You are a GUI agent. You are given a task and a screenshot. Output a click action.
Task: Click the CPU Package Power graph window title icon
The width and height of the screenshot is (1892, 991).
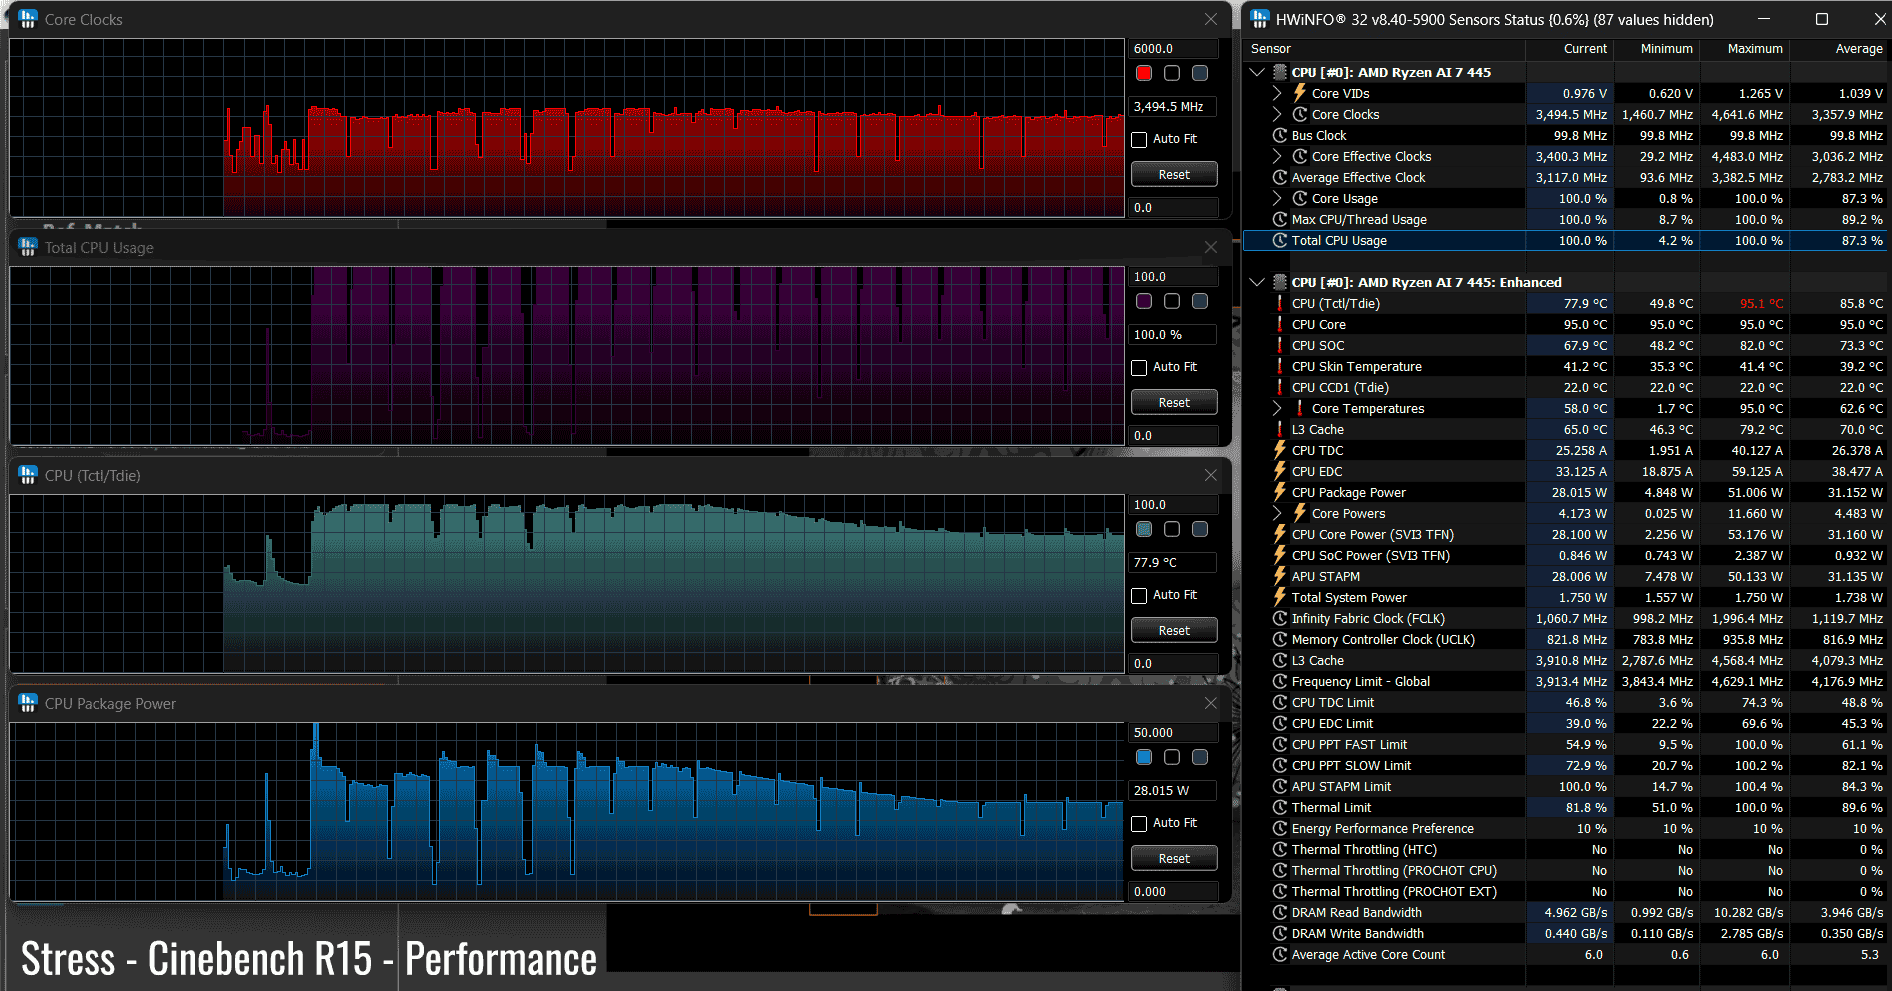pos(28,703)
